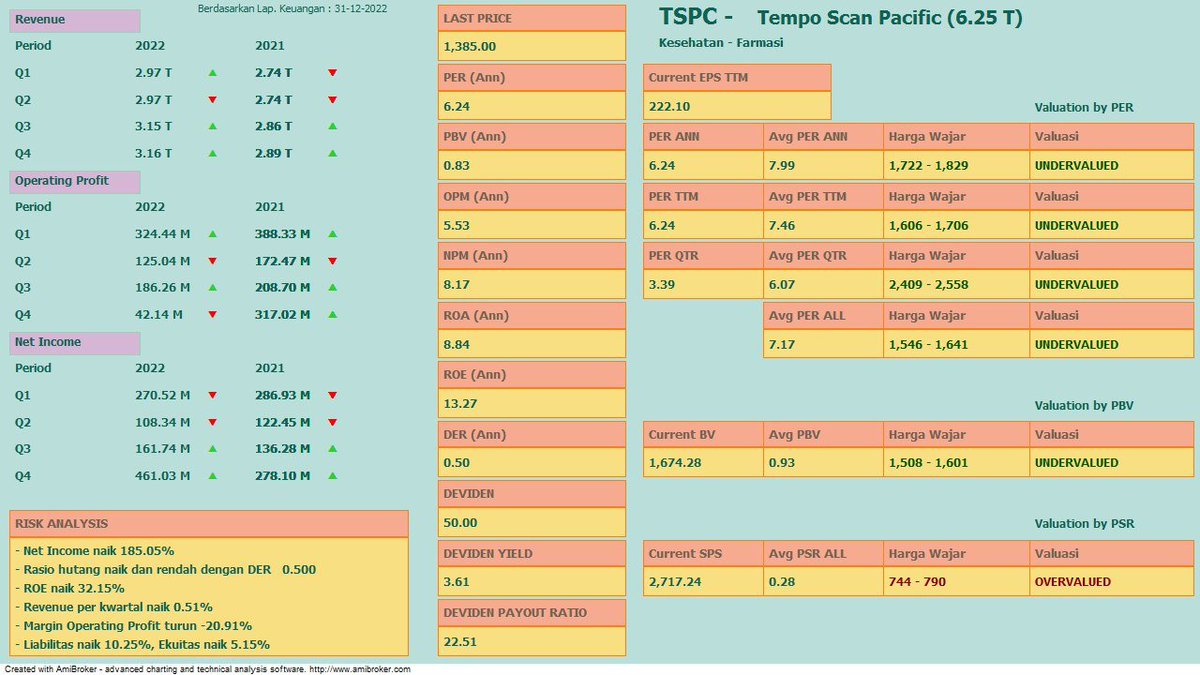The image size is (1200, 675).
Task: Click the green arrow beside 324.44 M
Action: point(212,234)
